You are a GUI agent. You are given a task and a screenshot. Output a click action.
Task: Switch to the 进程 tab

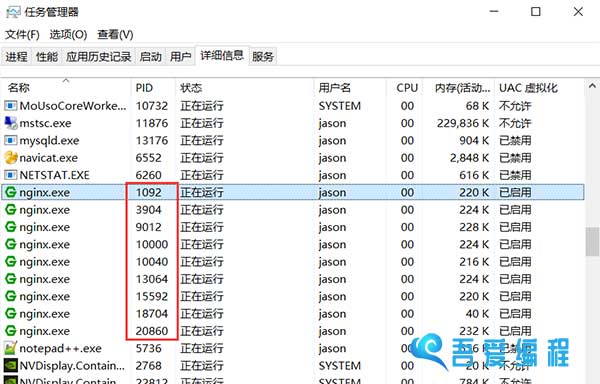(16, 57)
